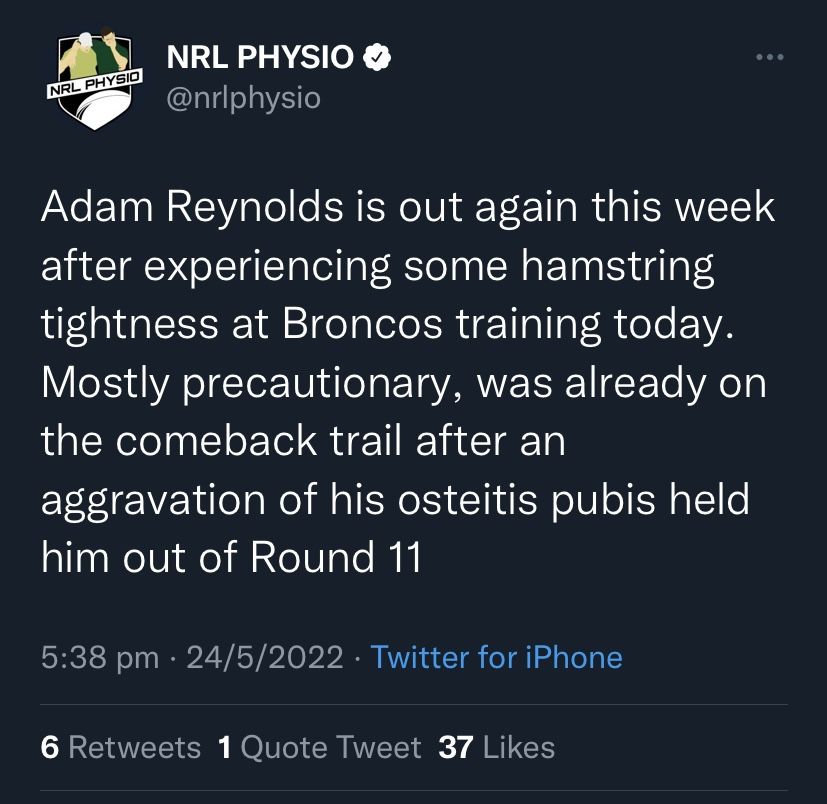The width and height of the screenshot is (827, 804).
Task: Open the NRL Physio profile avatar
Action: coord(94,78)
